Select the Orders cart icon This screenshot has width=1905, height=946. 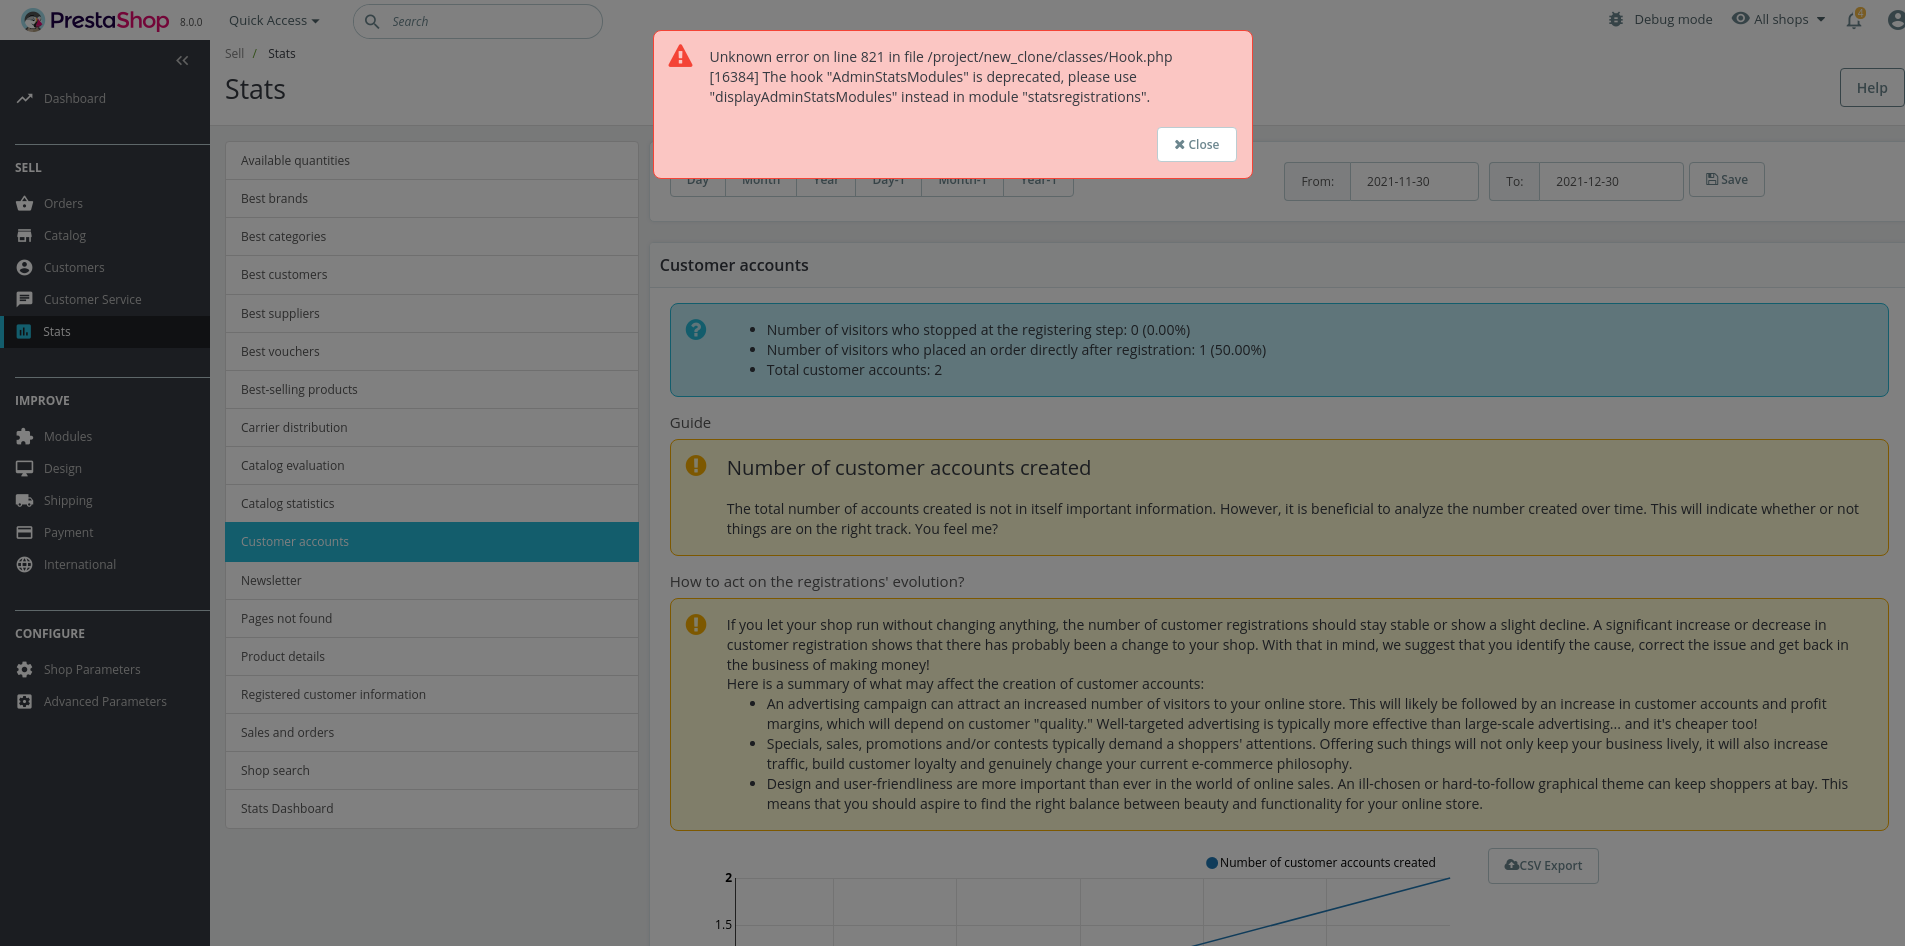(25, 203)
